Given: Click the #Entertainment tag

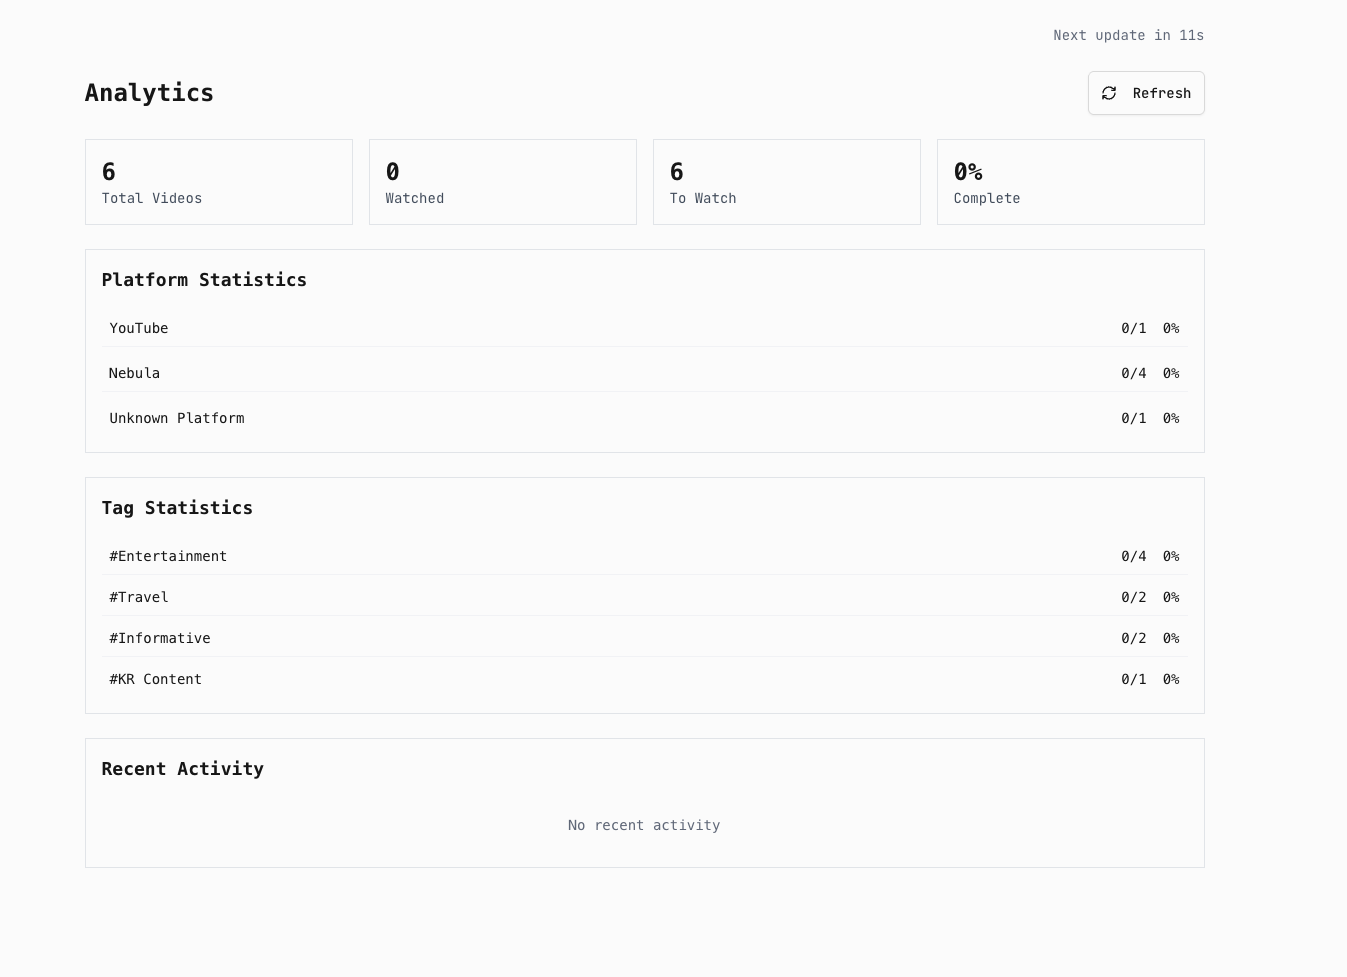Looking at the screenshot, I should click(168, 556).
